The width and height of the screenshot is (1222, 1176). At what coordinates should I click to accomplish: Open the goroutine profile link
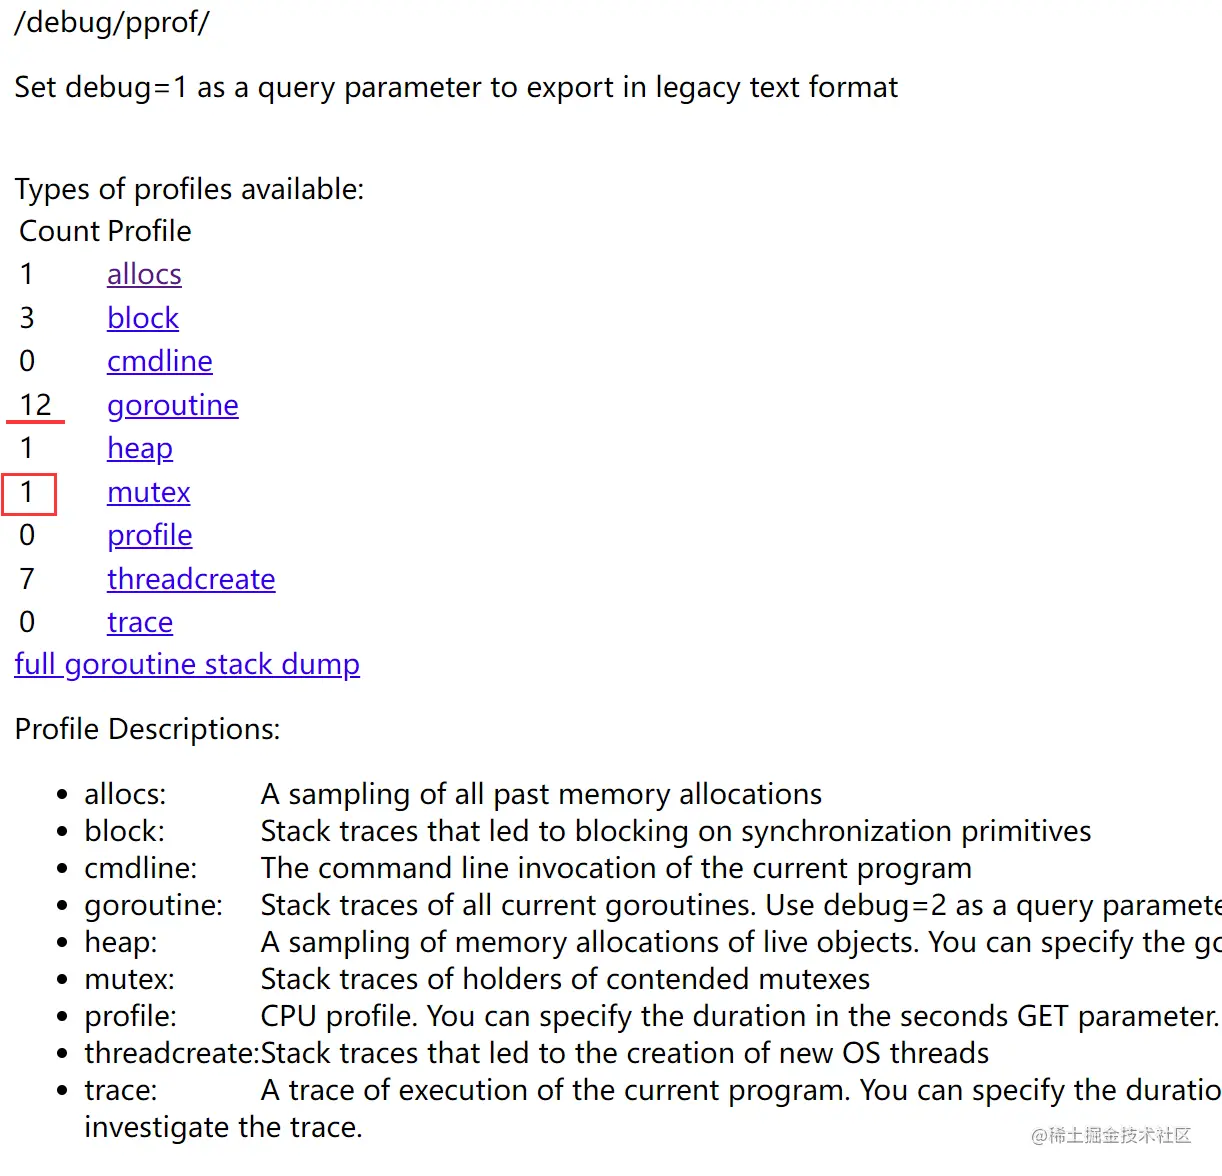click(x=172, y=406)
